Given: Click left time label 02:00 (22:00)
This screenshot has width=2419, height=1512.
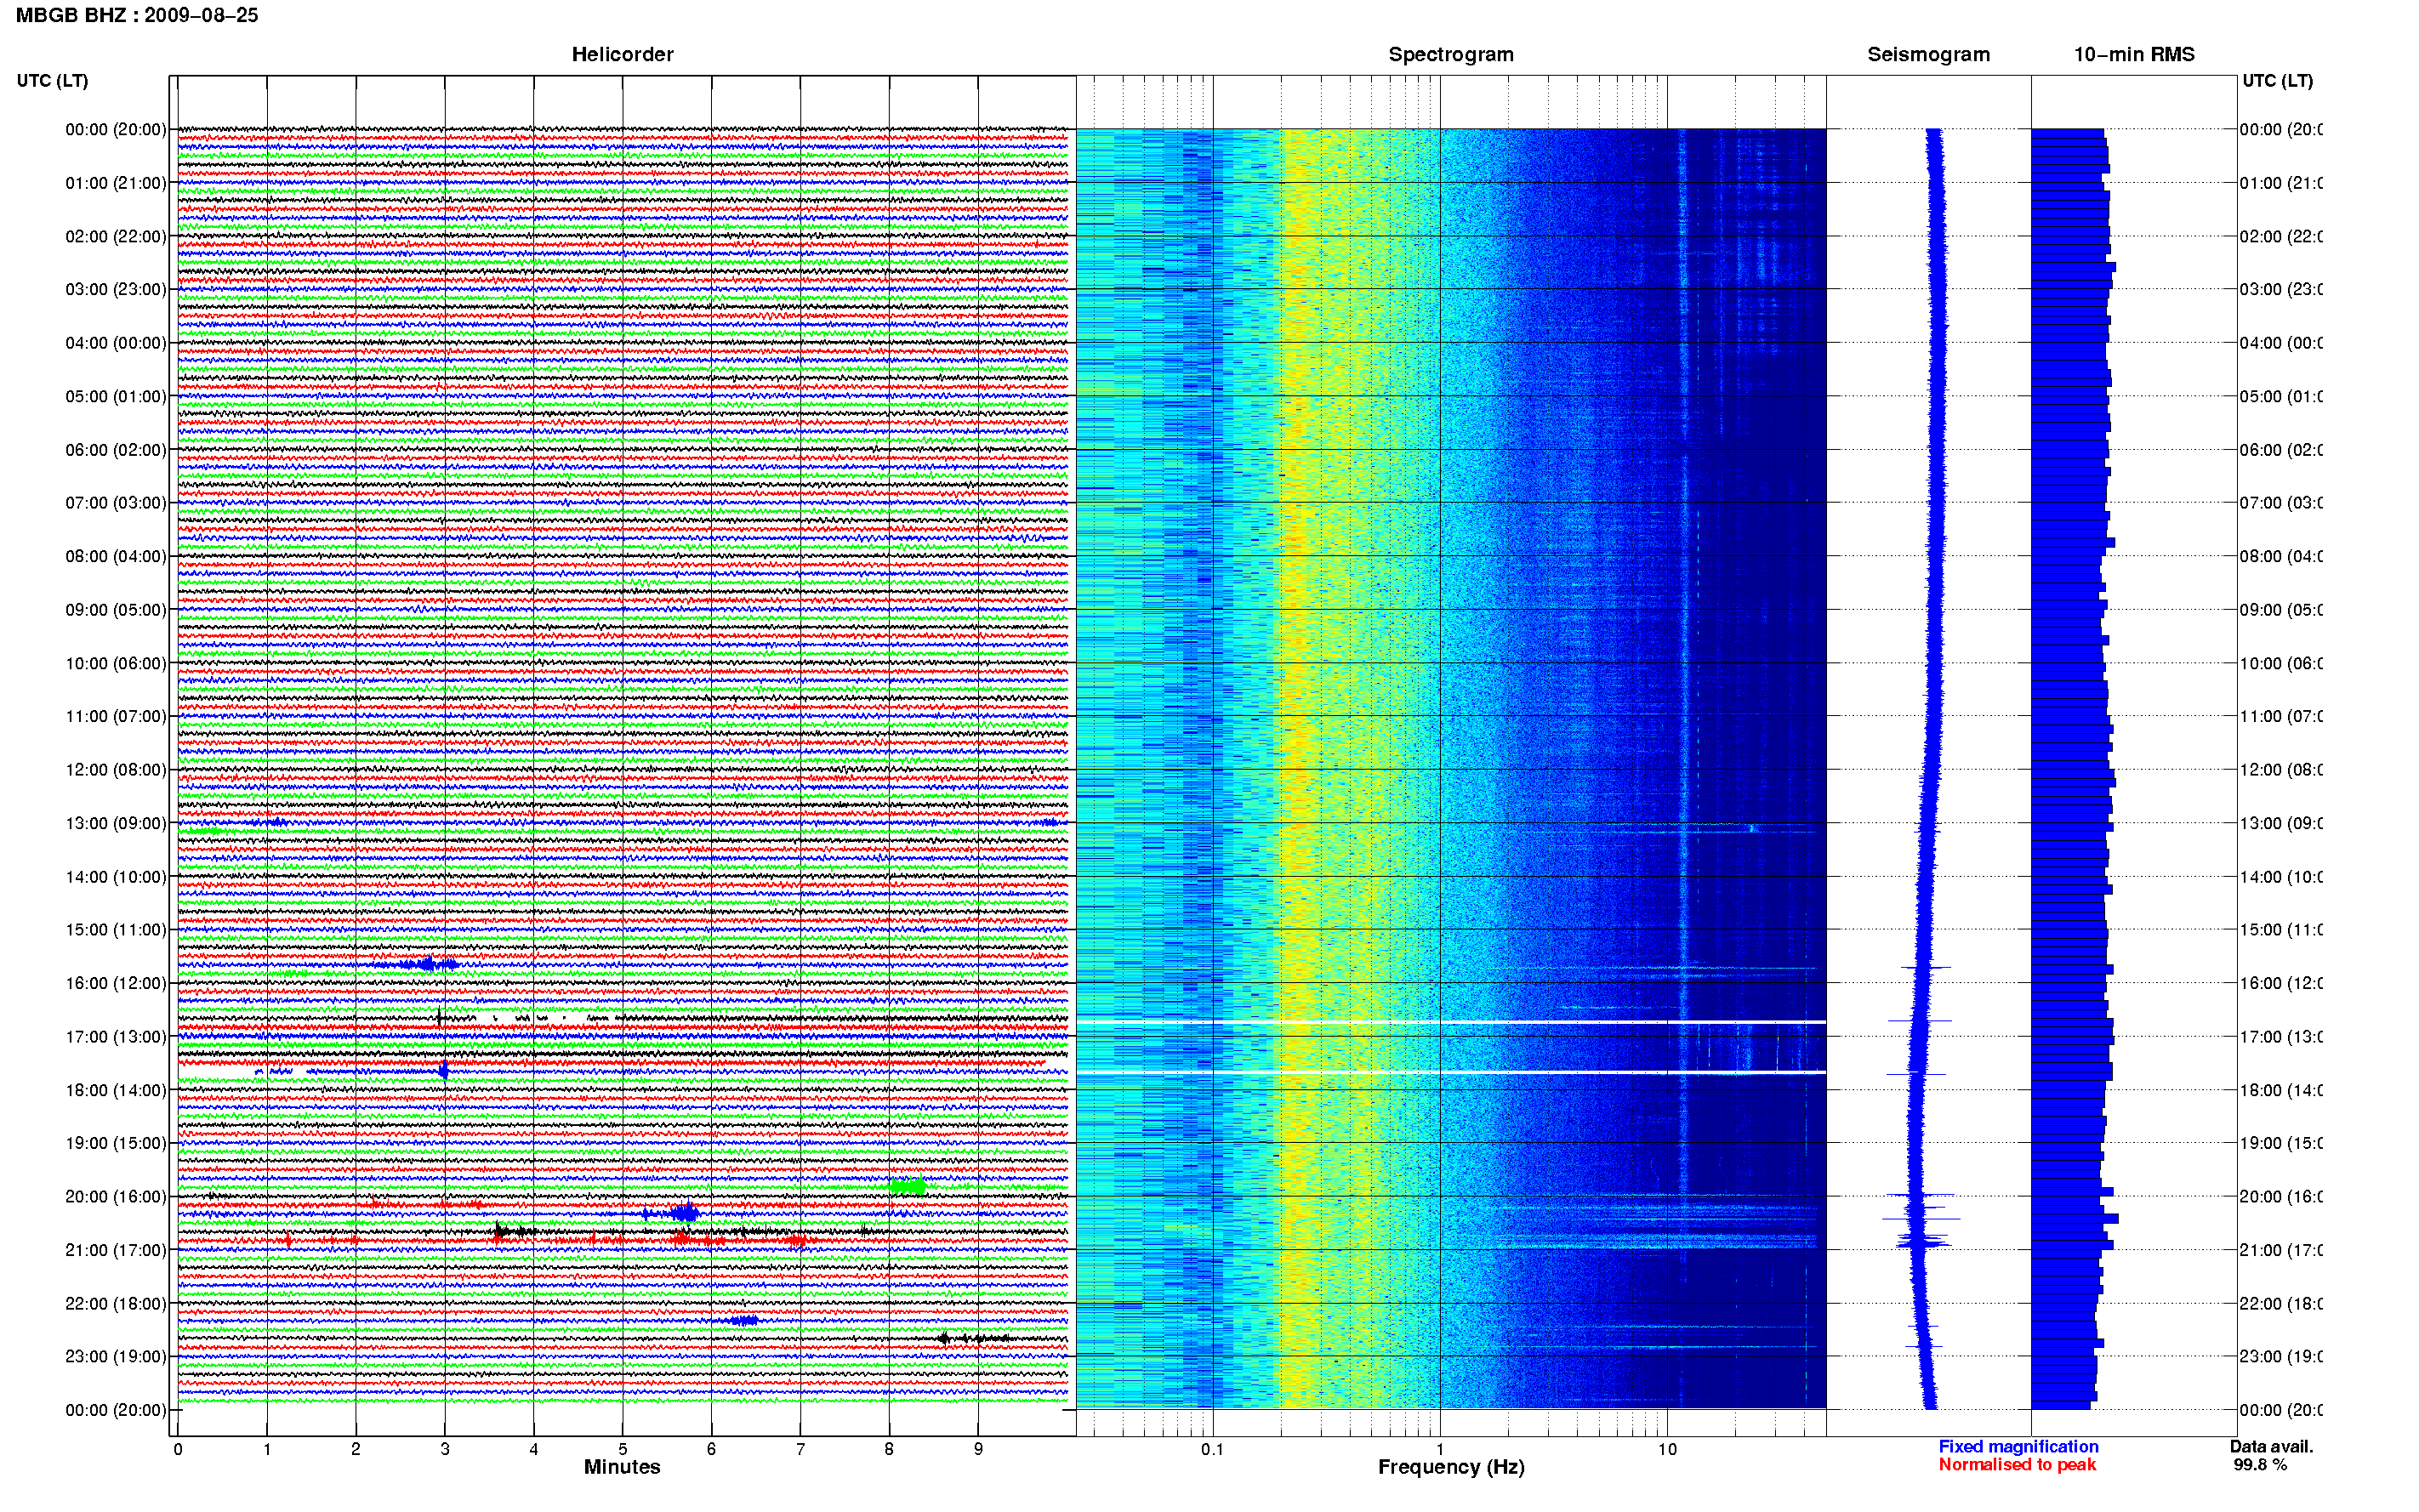Looking at the screenshot, I should click(x=116, y=236).
